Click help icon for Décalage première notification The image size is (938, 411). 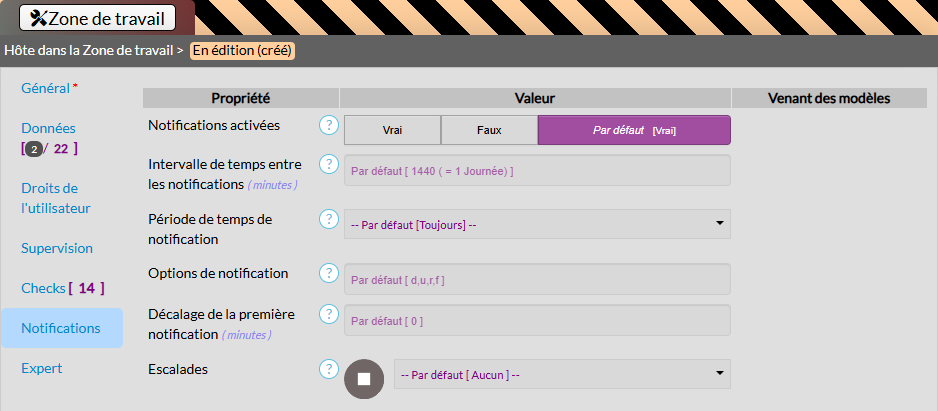pos(328,314)
